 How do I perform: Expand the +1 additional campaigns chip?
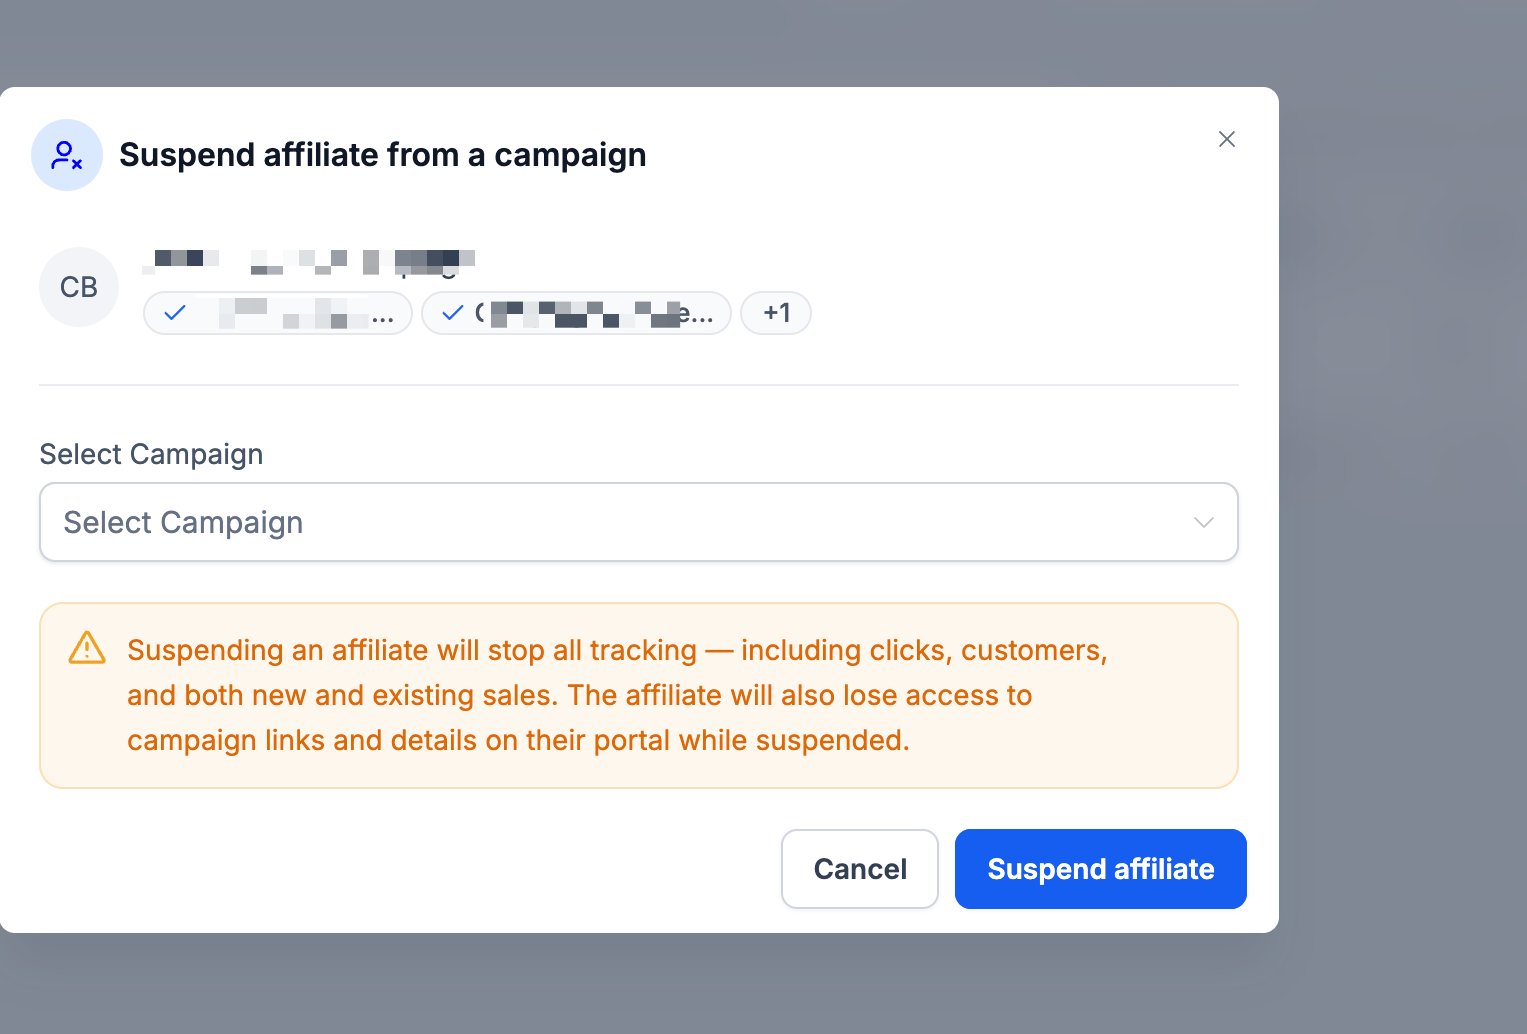776,313
